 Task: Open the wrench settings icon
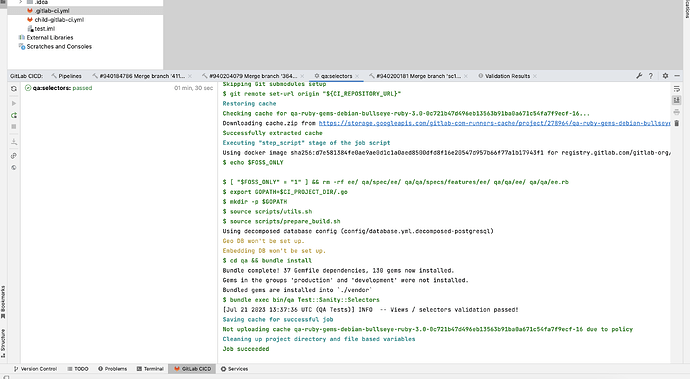[639, 76]
